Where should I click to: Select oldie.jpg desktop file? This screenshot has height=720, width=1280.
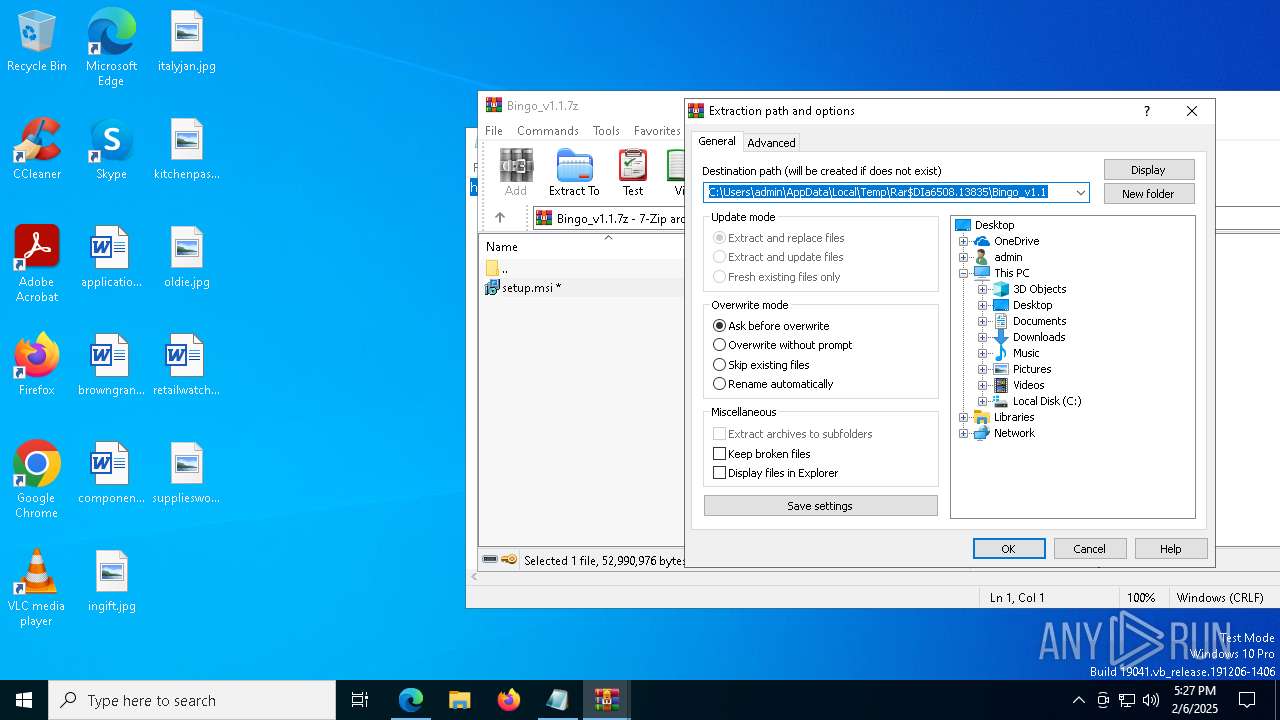click(x=187, y=258)
